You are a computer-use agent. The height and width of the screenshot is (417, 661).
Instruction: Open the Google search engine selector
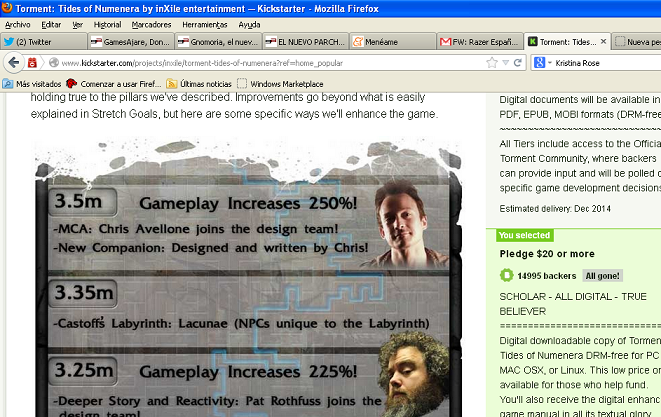[542, 63]
